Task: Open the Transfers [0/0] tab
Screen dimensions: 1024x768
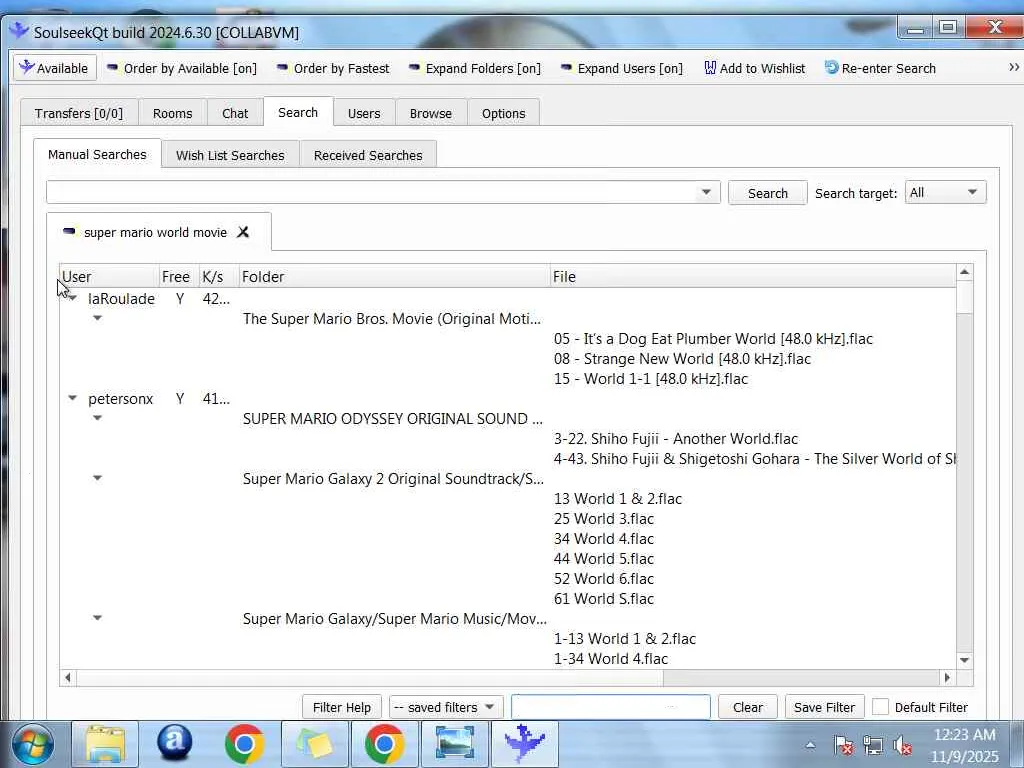Action: 78,113
